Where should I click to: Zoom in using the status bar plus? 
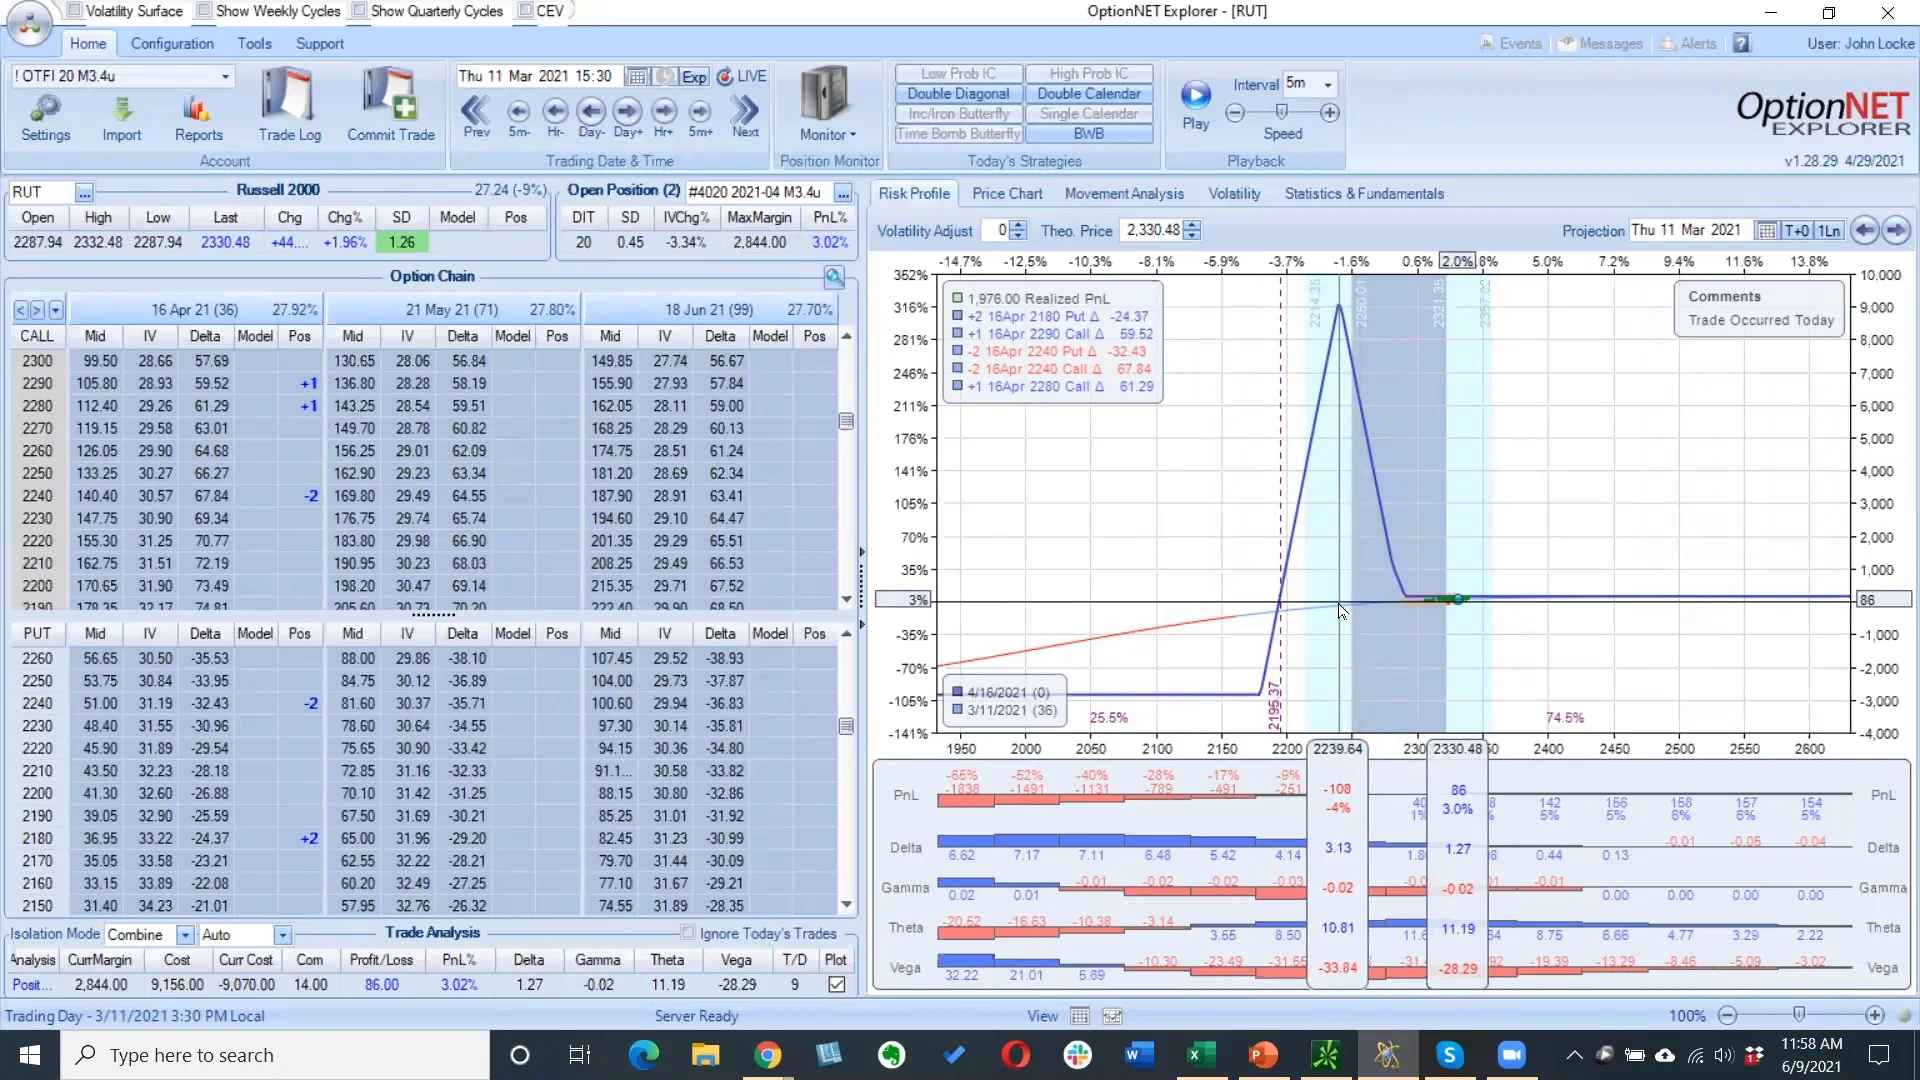1875,1016
